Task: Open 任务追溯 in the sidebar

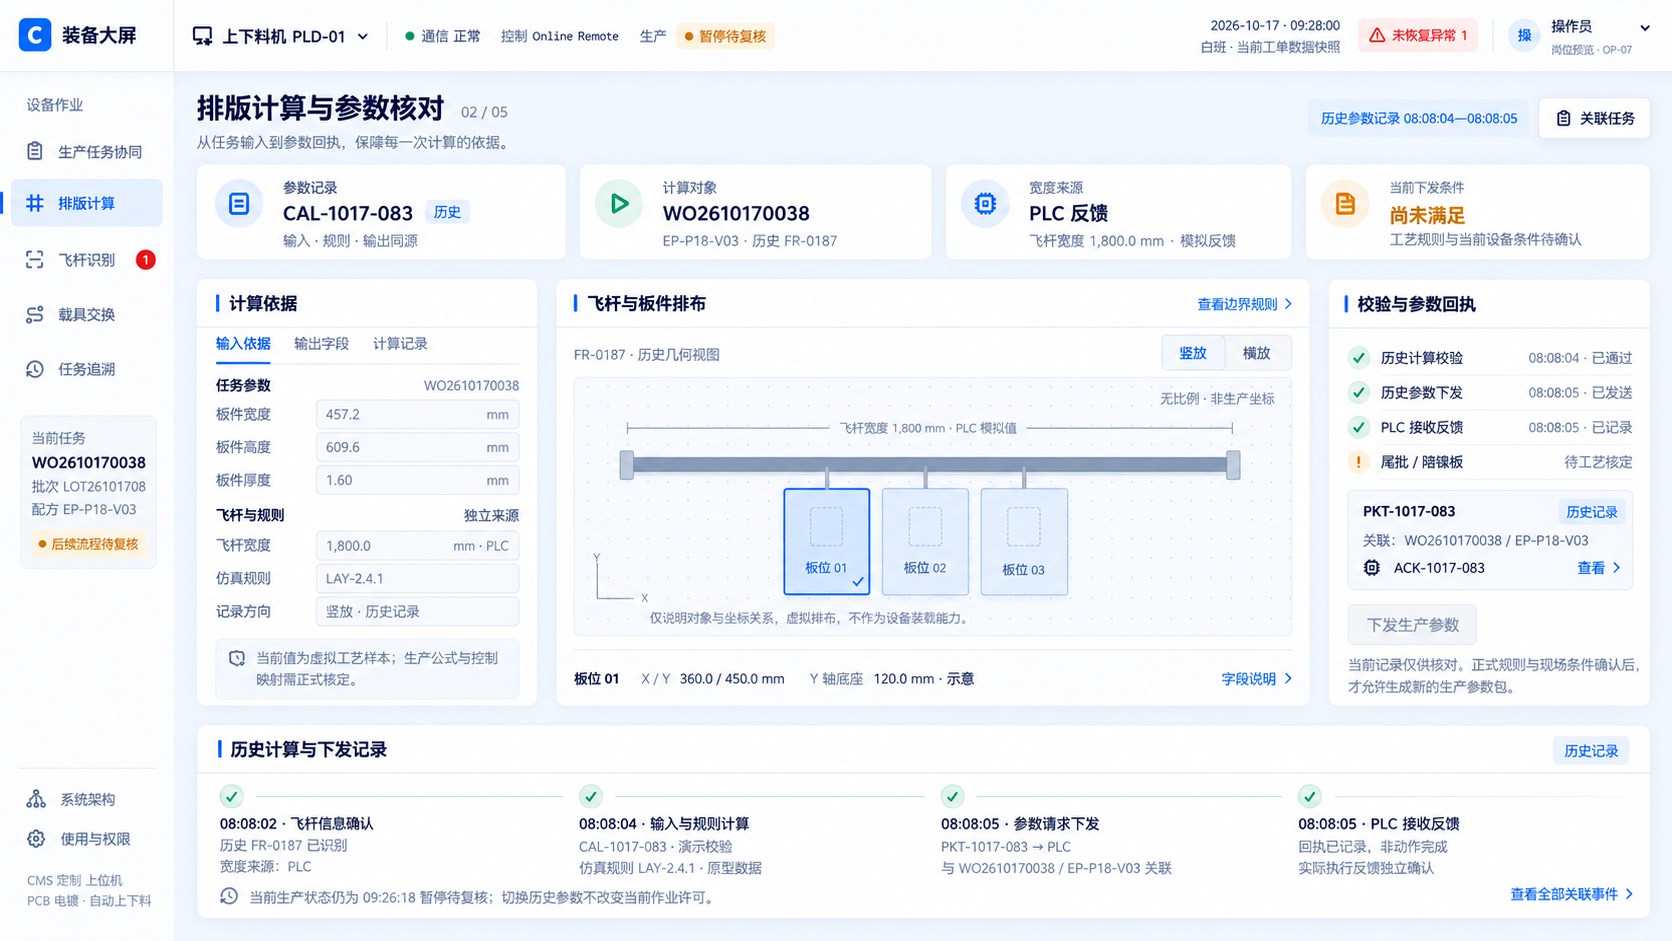Action: (87, 369)
